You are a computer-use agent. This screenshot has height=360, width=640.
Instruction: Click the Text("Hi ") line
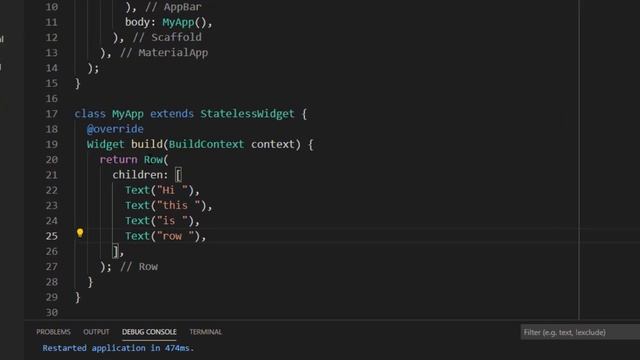coord(162,190)
